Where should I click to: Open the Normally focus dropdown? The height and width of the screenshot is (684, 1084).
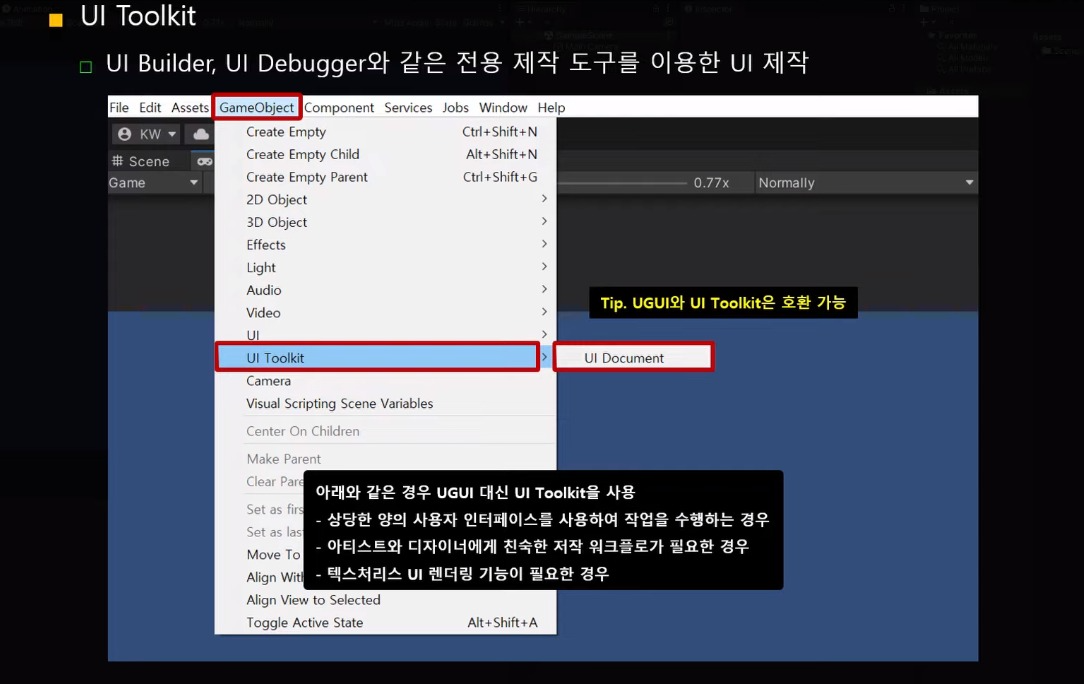[x=866, y=183]
